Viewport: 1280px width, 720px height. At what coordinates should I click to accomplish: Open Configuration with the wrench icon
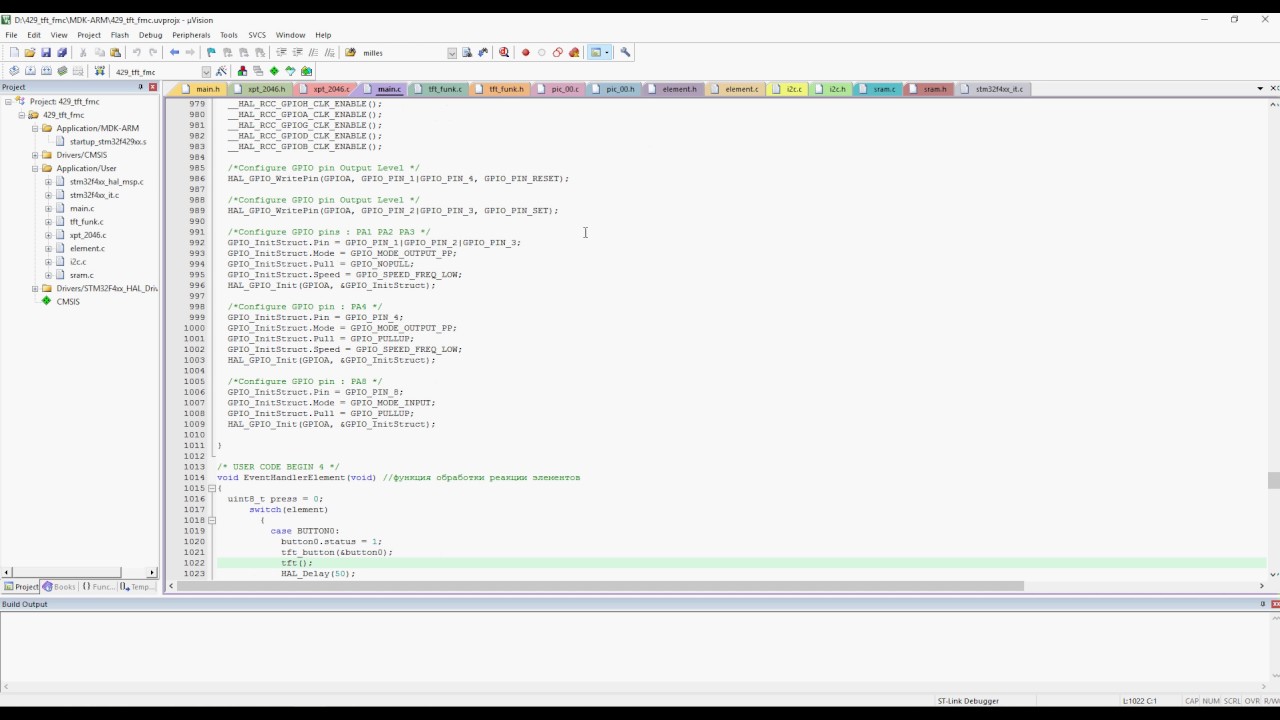click(x=625, y=53)
